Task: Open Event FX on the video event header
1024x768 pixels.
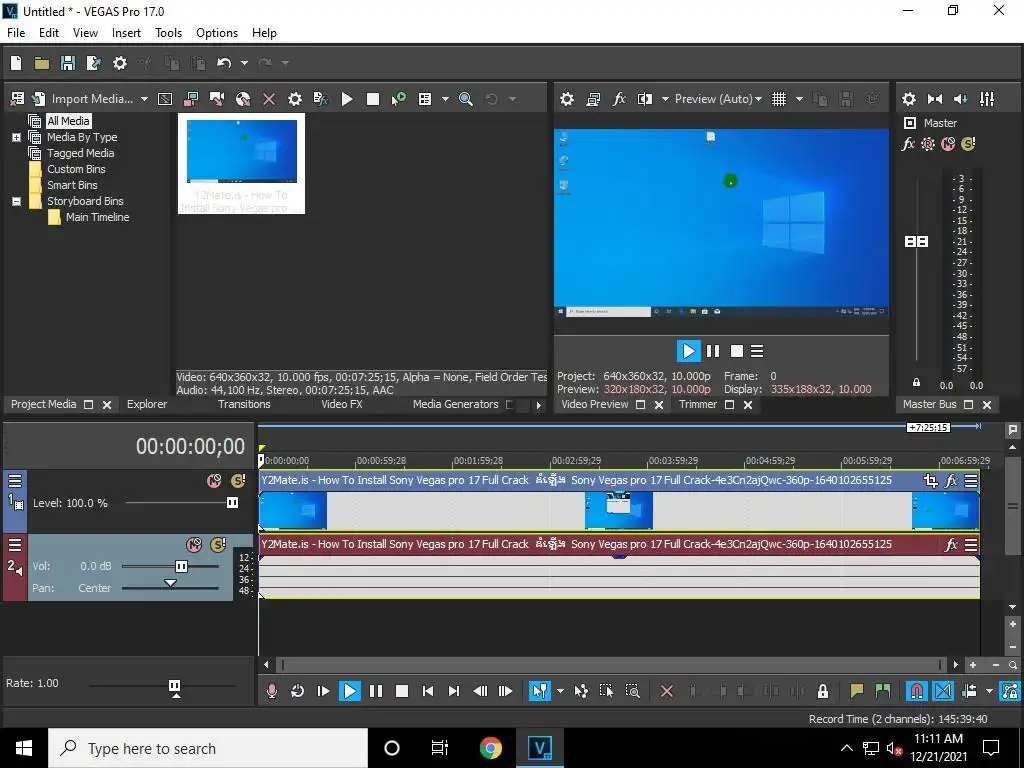Action: [951, 481]
